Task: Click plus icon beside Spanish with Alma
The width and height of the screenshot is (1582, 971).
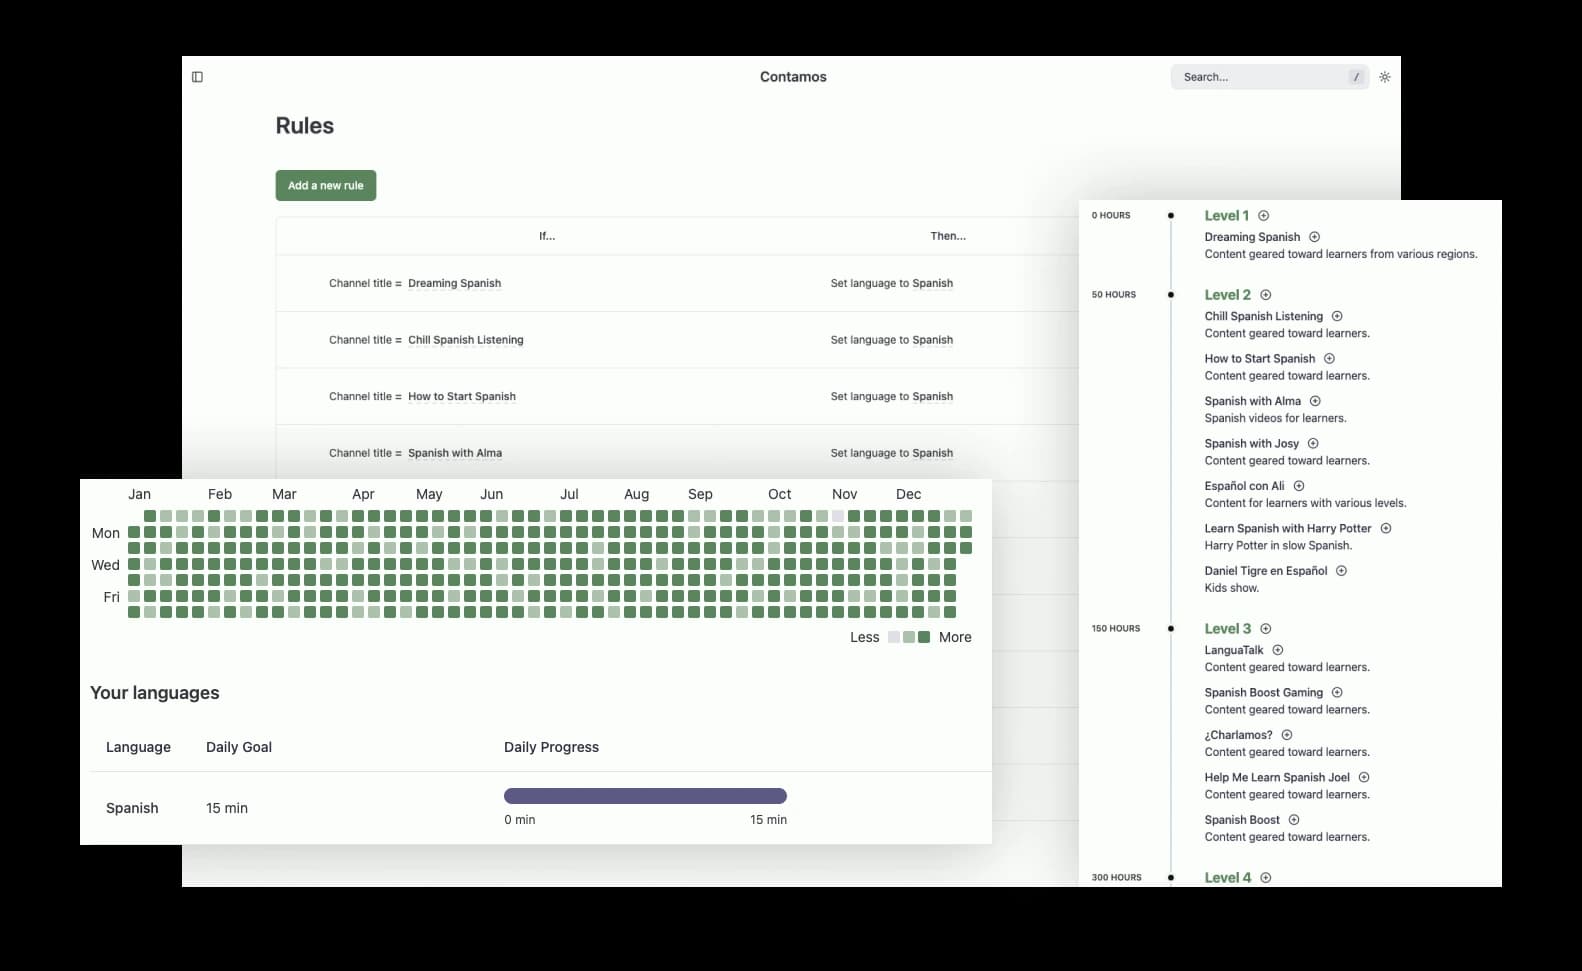Action: point(1315,401)
